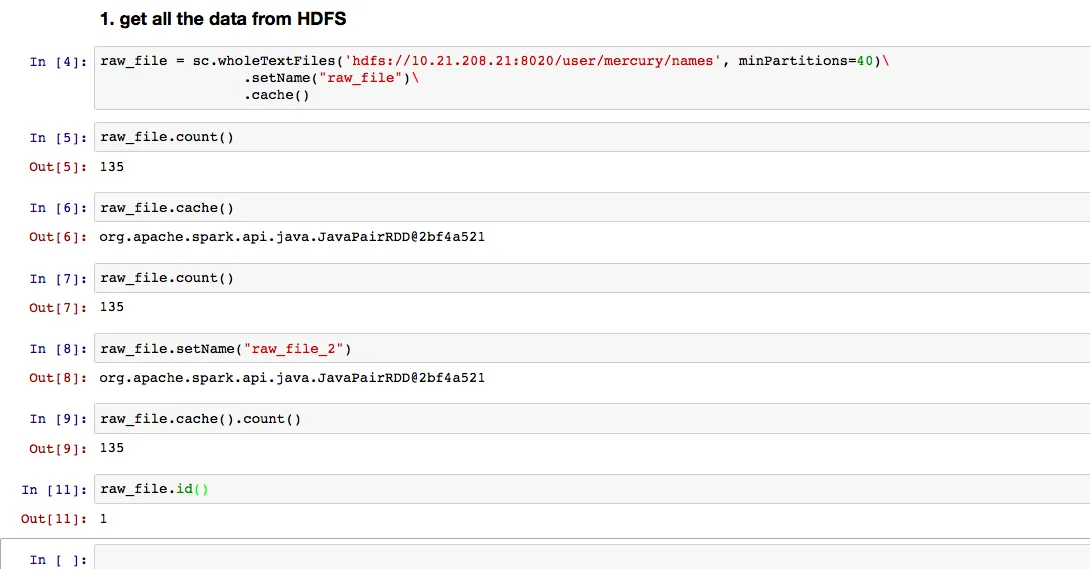Screen dimensions: 1090x569
Task: Focus the In [6] raw_file.cache() code cell
Action: (590, 208)
